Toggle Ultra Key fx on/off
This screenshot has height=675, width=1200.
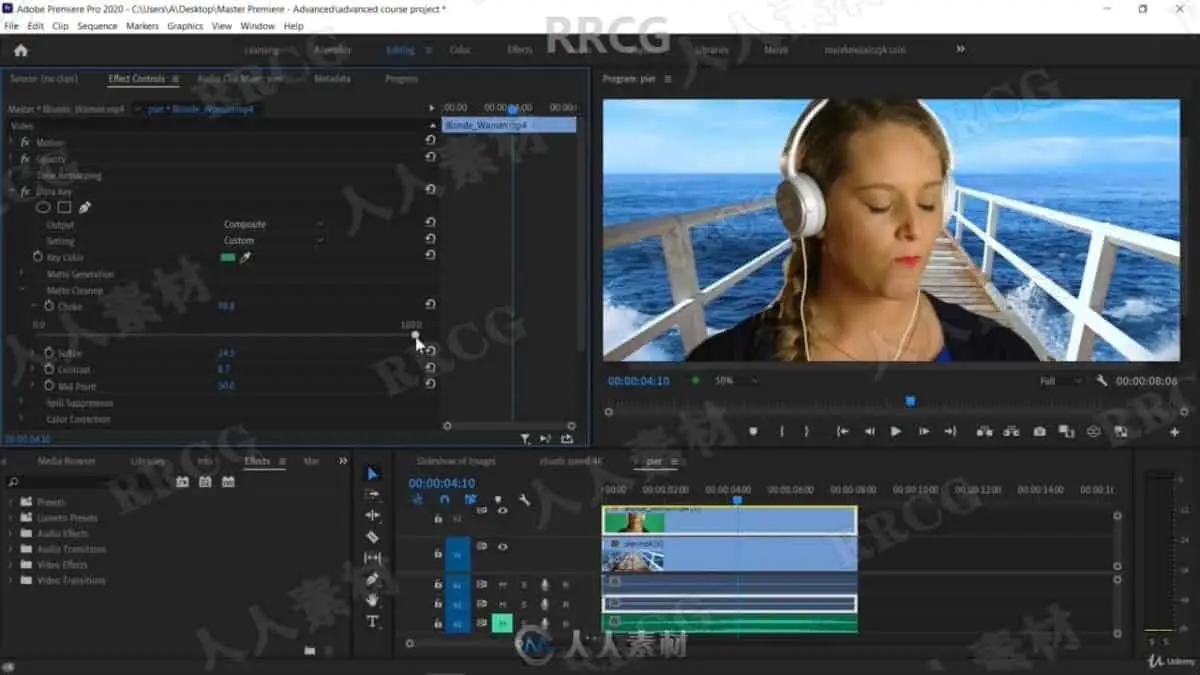[x=26, y=191]
